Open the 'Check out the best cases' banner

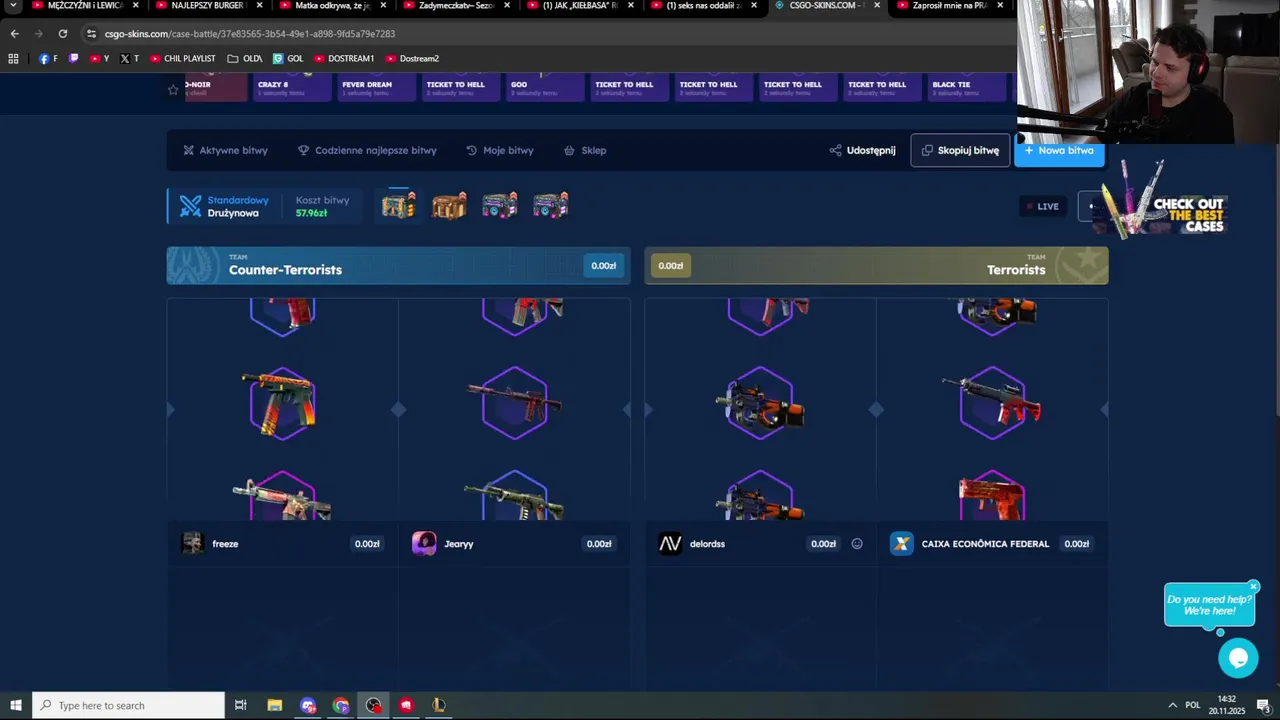[1165, 200]
